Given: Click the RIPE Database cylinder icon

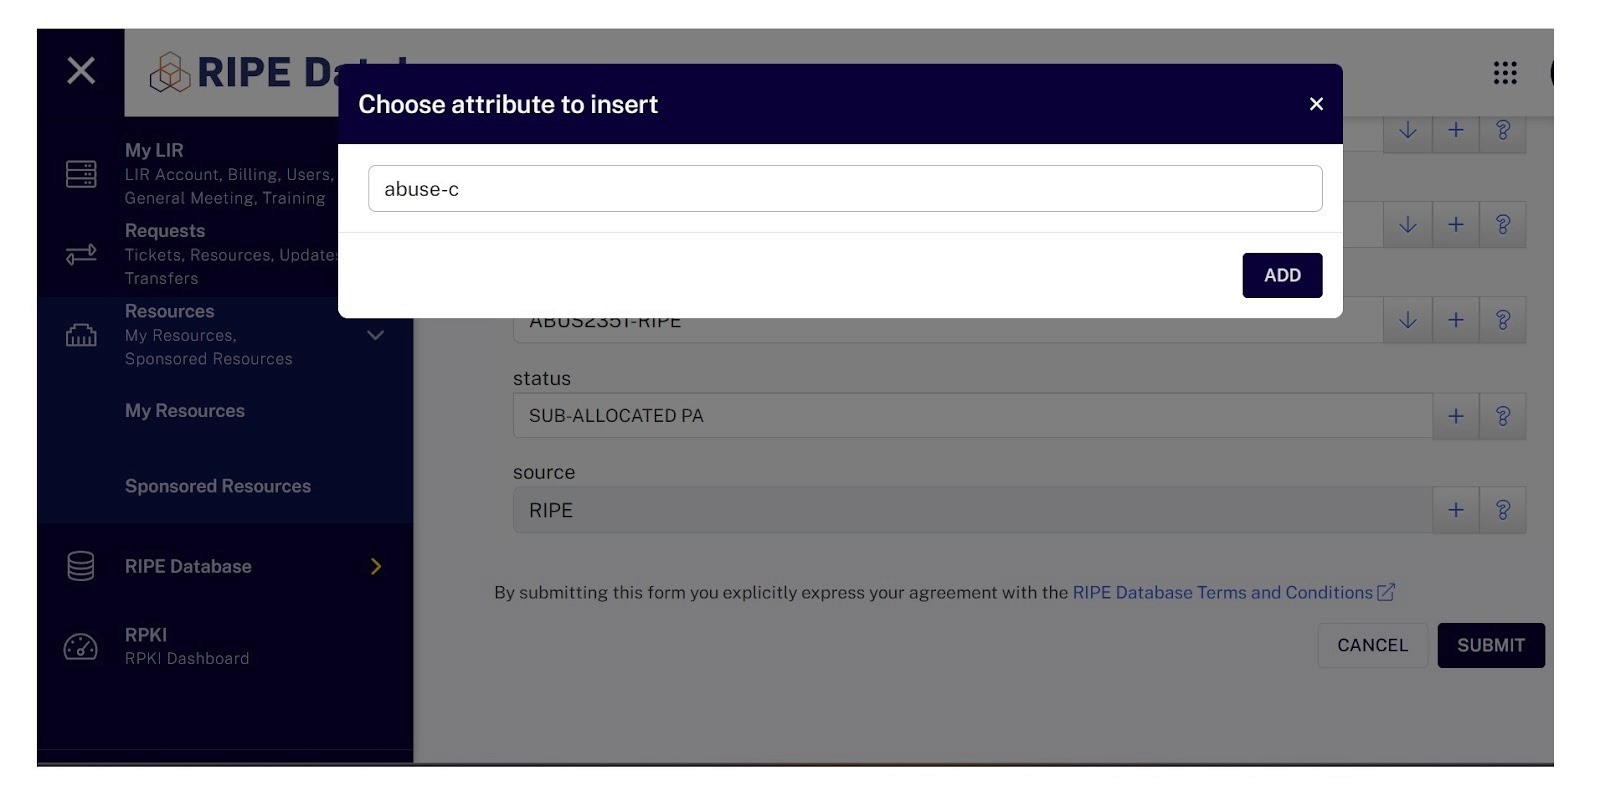Looking at the screenshot, I should tap(81, 566).
